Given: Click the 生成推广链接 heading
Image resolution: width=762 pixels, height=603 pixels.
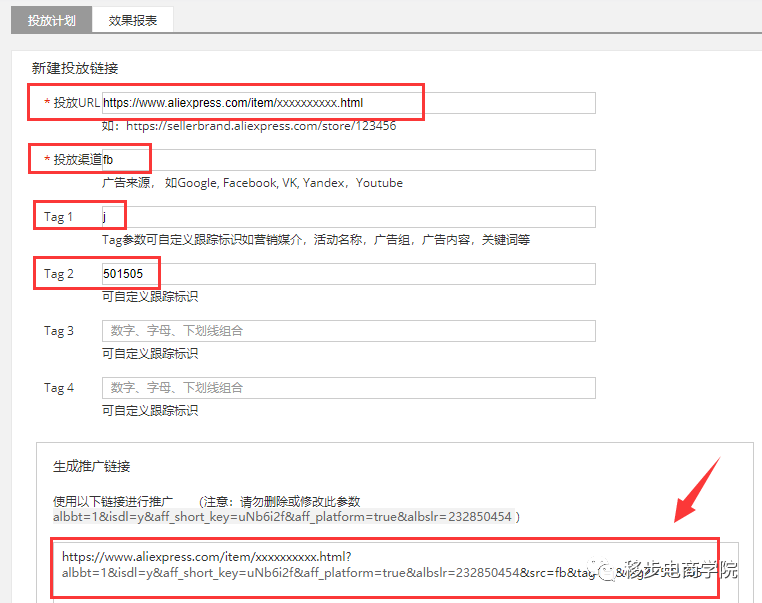Looking at the screenshot, I should [x=91, y=466].
